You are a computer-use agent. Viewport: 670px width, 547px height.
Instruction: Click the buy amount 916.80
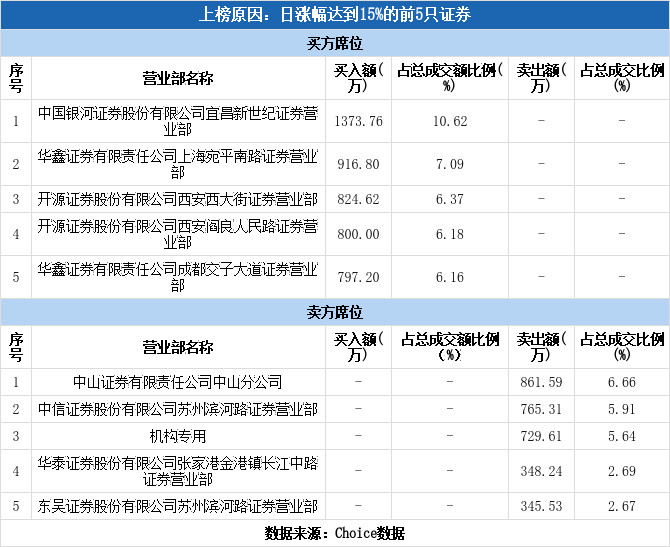(x=359, y=164)
